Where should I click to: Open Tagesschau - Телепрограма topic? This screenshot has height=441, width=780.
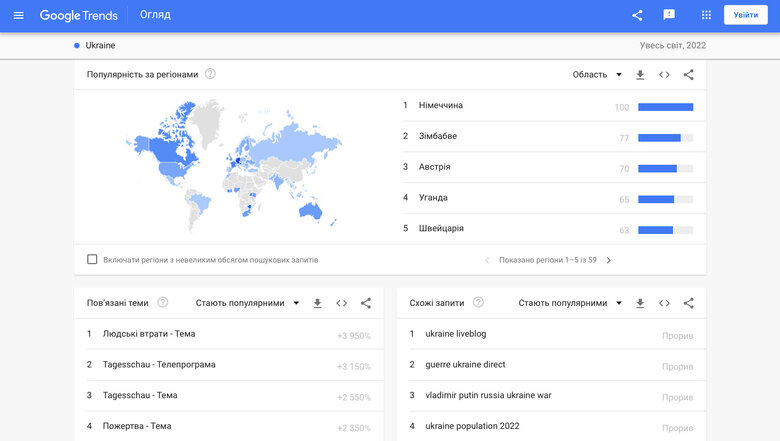159,365
